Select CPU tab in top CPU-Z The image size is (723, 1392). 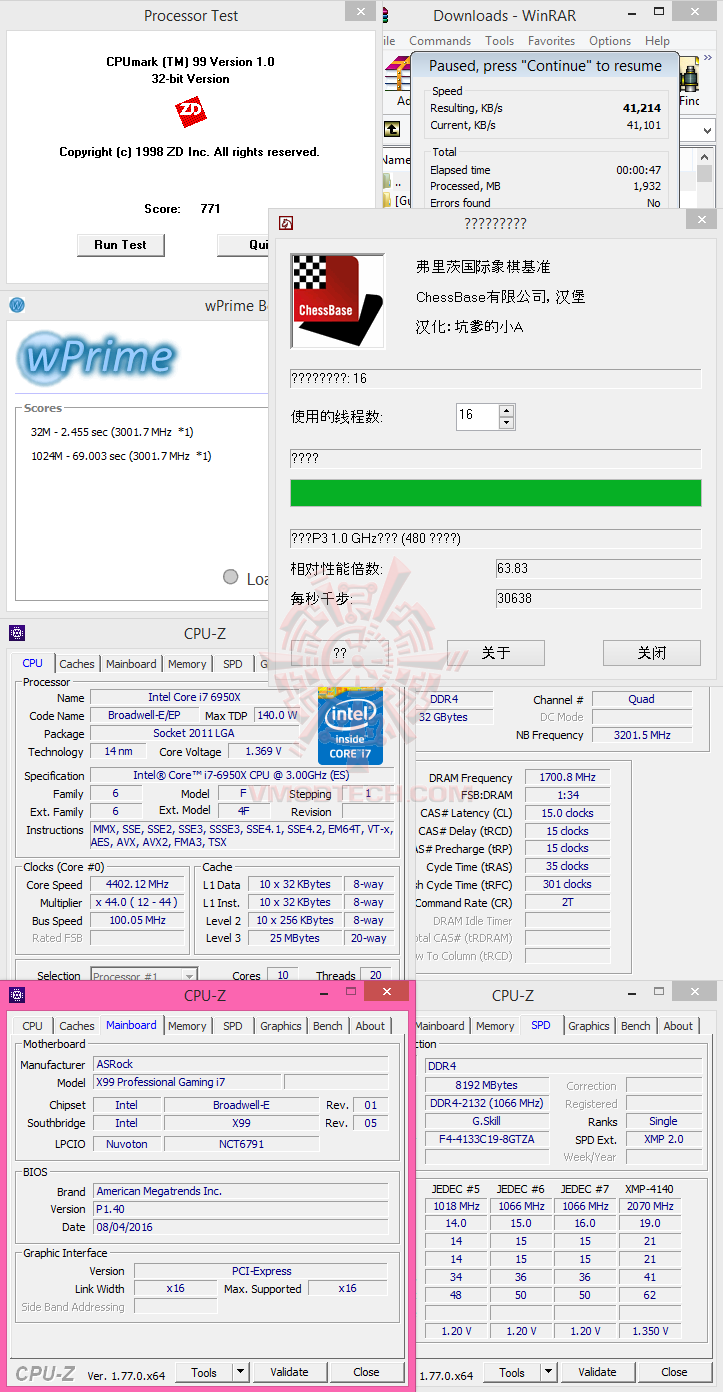[33, 663]
